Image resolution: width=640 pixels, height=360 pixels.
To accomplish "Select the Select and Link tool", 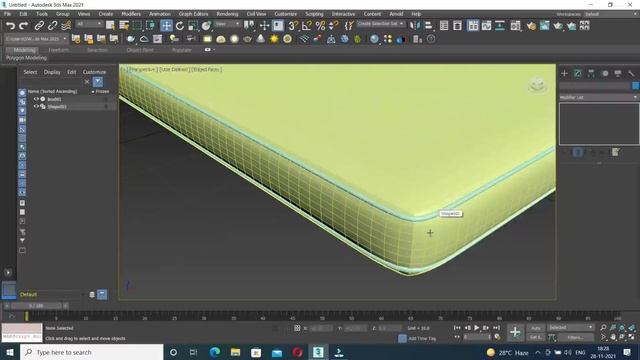I will tap(39, 26).
